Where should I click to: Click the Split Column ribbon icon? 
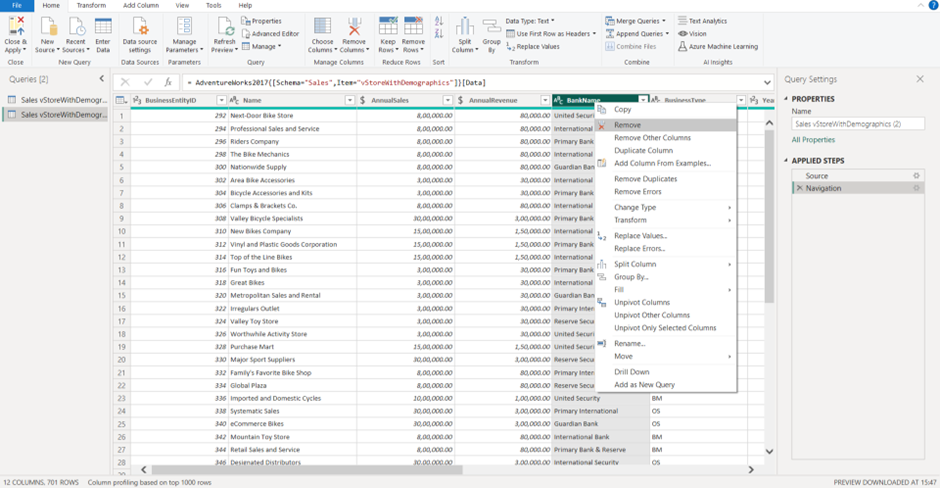click(465, 28)
